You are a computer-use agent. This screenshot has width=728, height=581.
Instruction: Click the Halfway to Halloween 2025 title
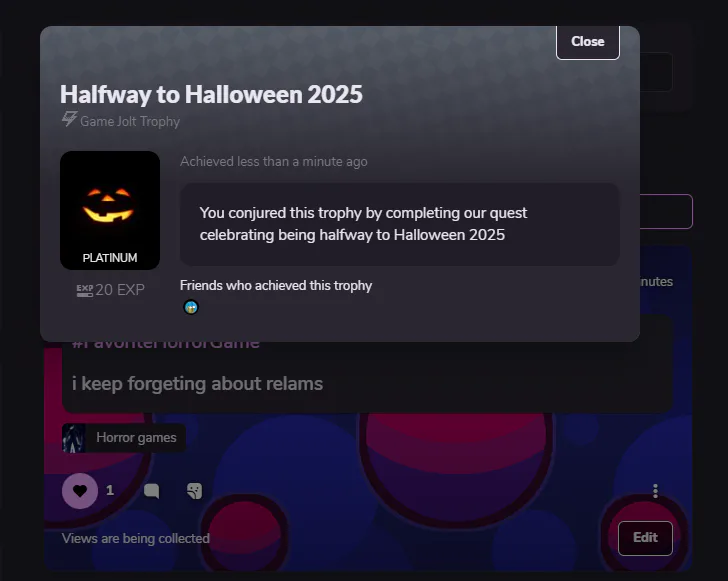pos(211,94)
